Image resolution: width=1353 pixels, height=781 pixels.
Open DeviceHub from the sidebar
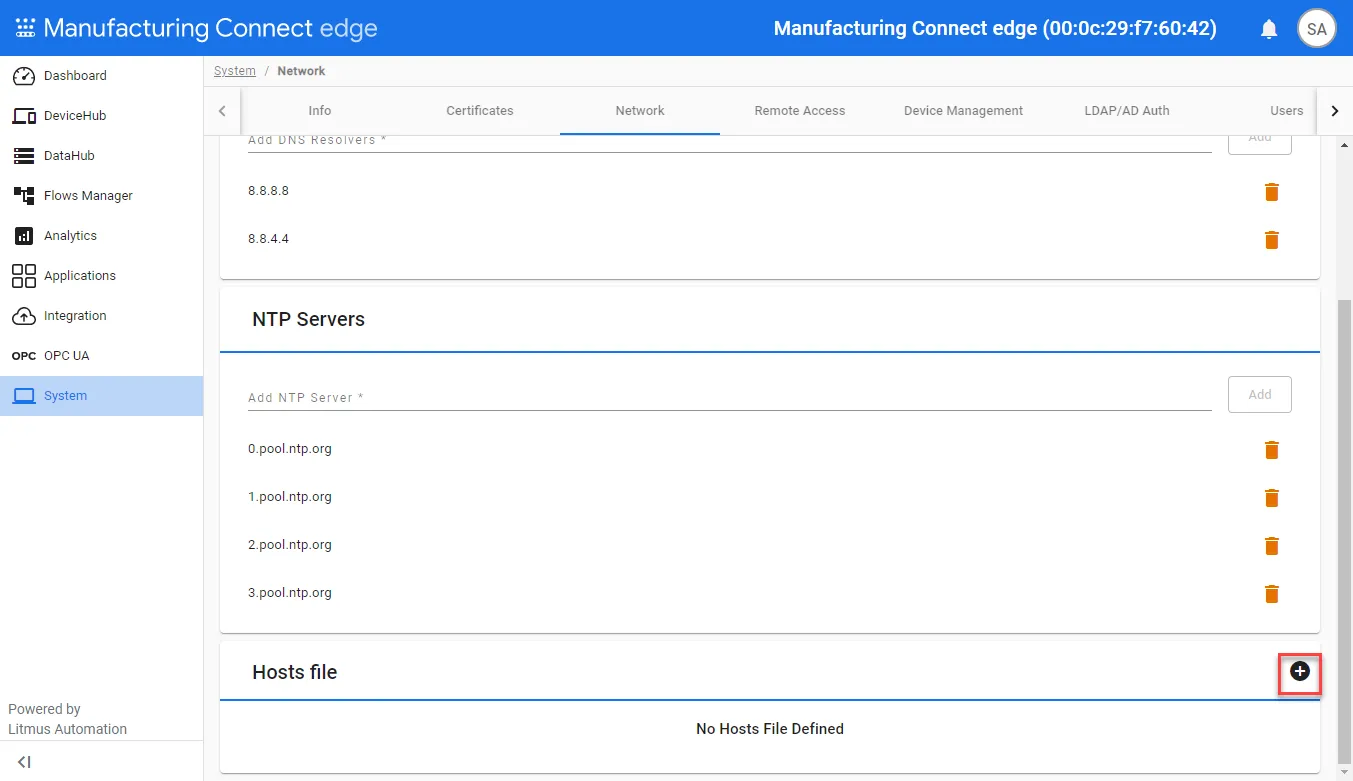pos(101,116)
